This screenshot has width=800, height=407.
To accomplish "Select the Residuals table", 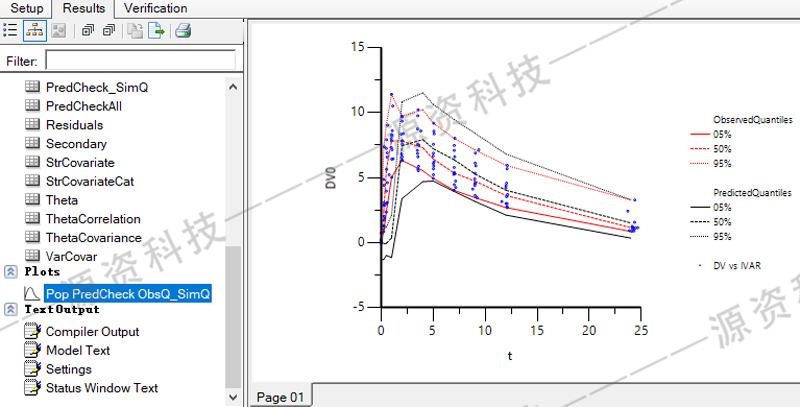I will point(74,125).
